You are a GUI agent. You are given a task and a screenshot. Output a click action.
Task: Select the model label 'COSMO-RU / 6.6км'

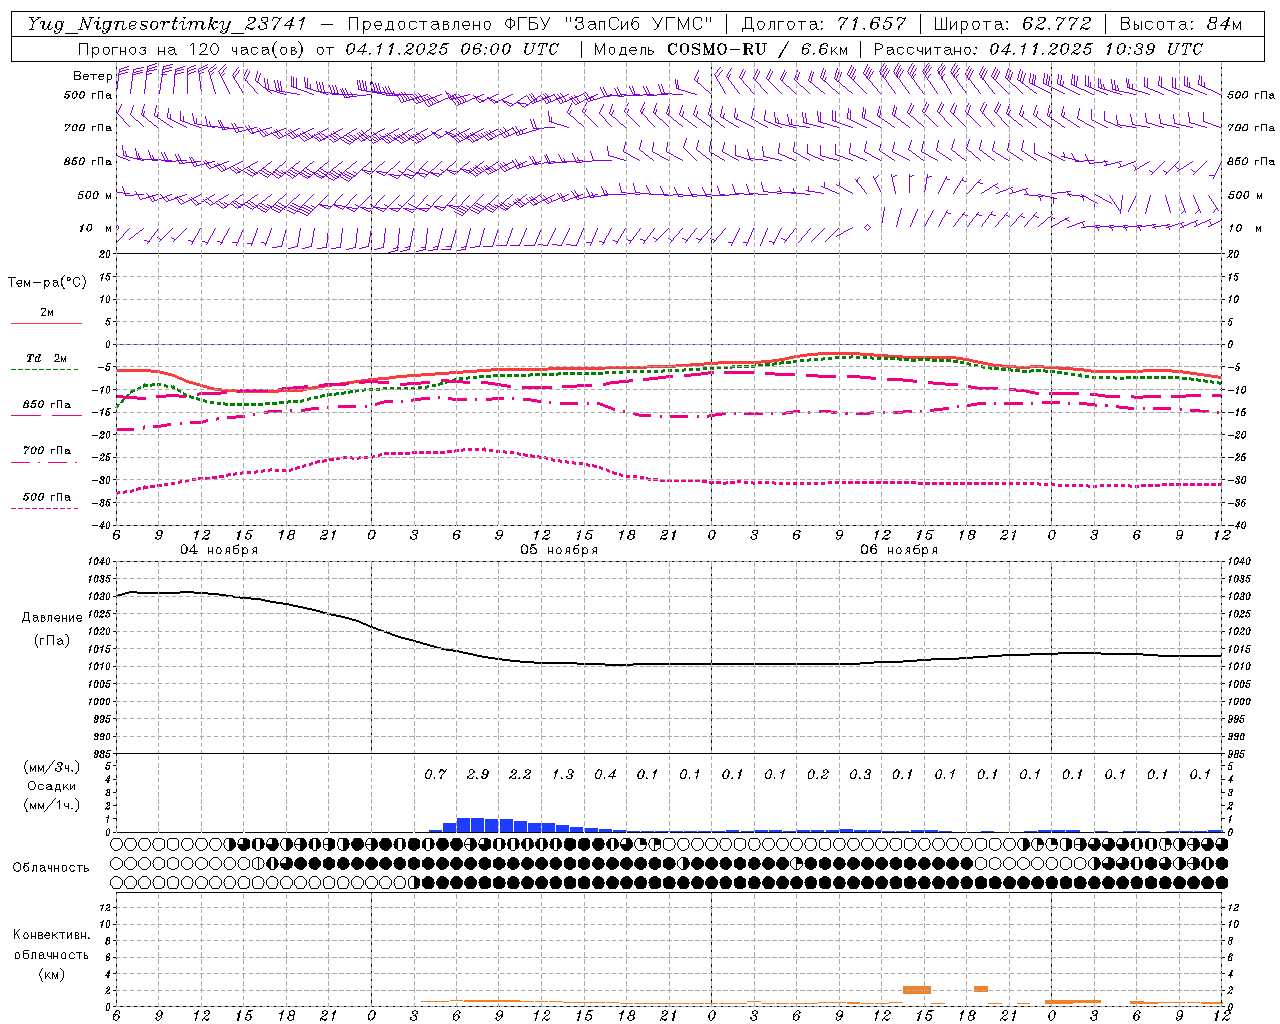(x=757, y=49)
